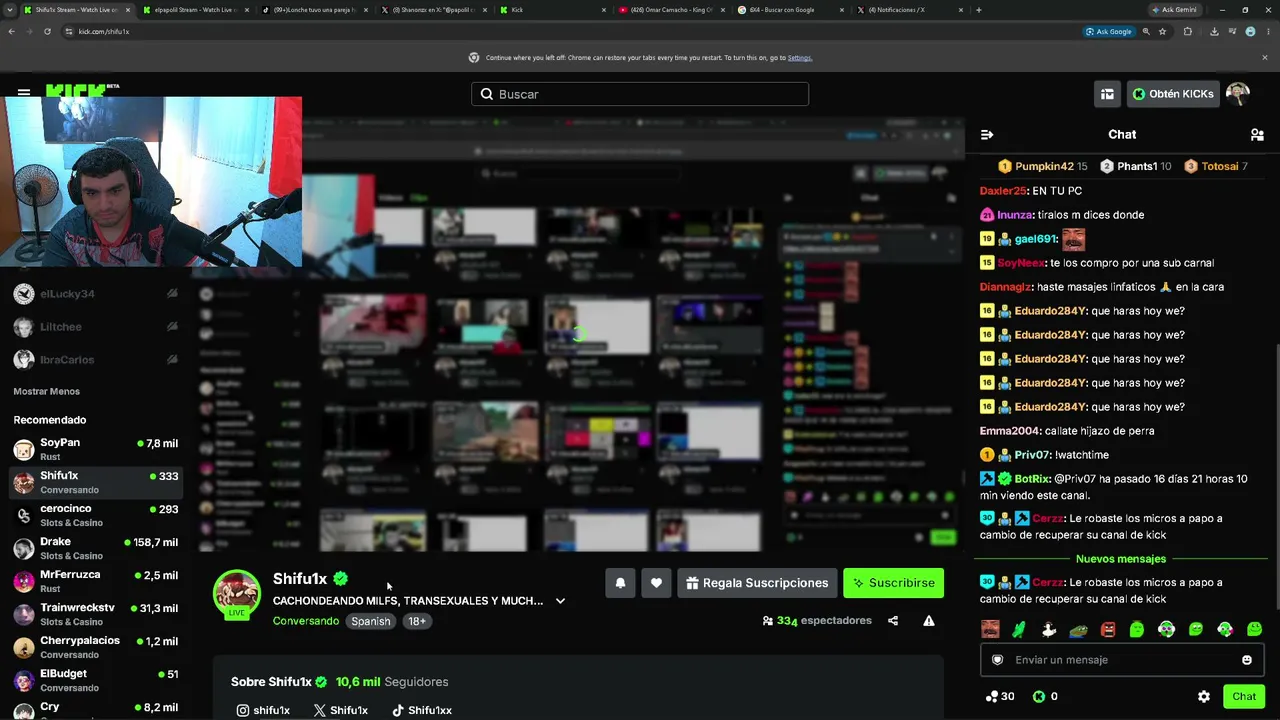Click the Spanish language tag
This screenshot has width=1280, height=720.
(x=370, y=621)
